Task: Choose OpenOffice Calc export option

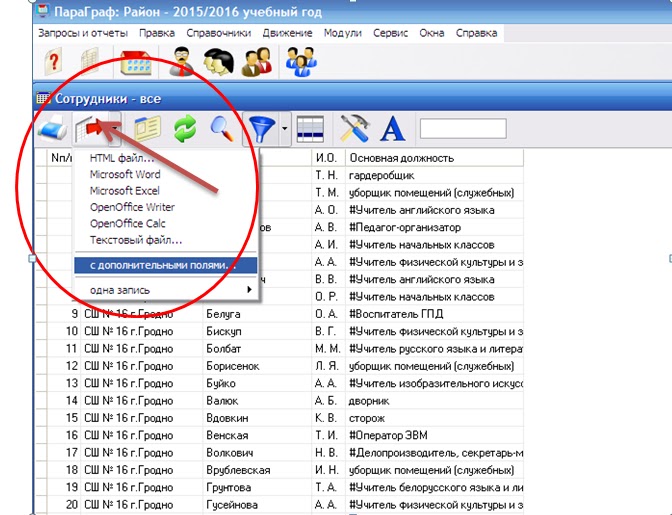Action: point(166,223)
